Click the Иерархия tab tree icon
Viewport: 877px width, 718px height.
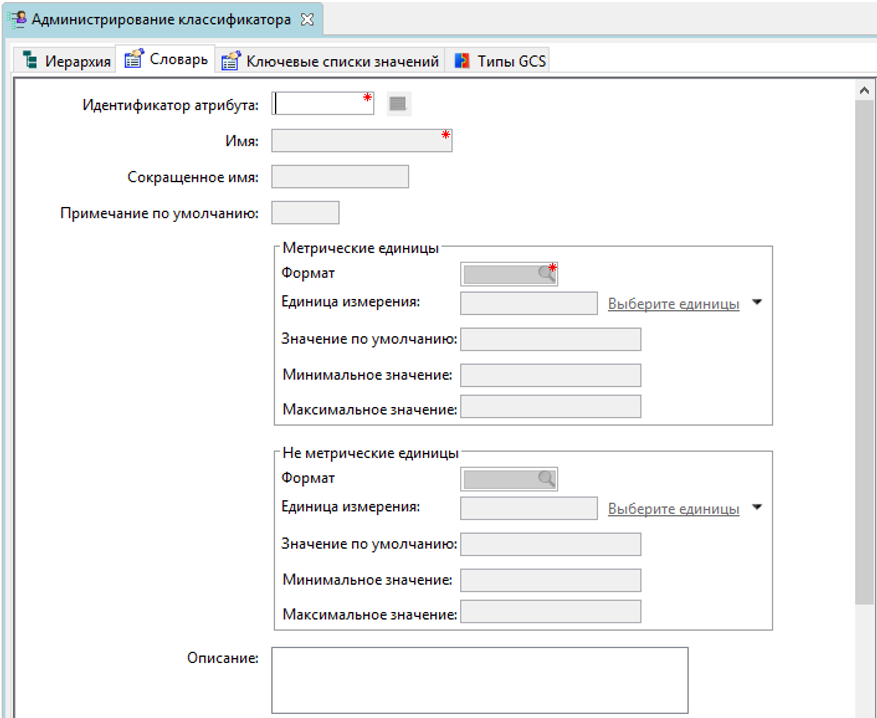click(30, 60)
